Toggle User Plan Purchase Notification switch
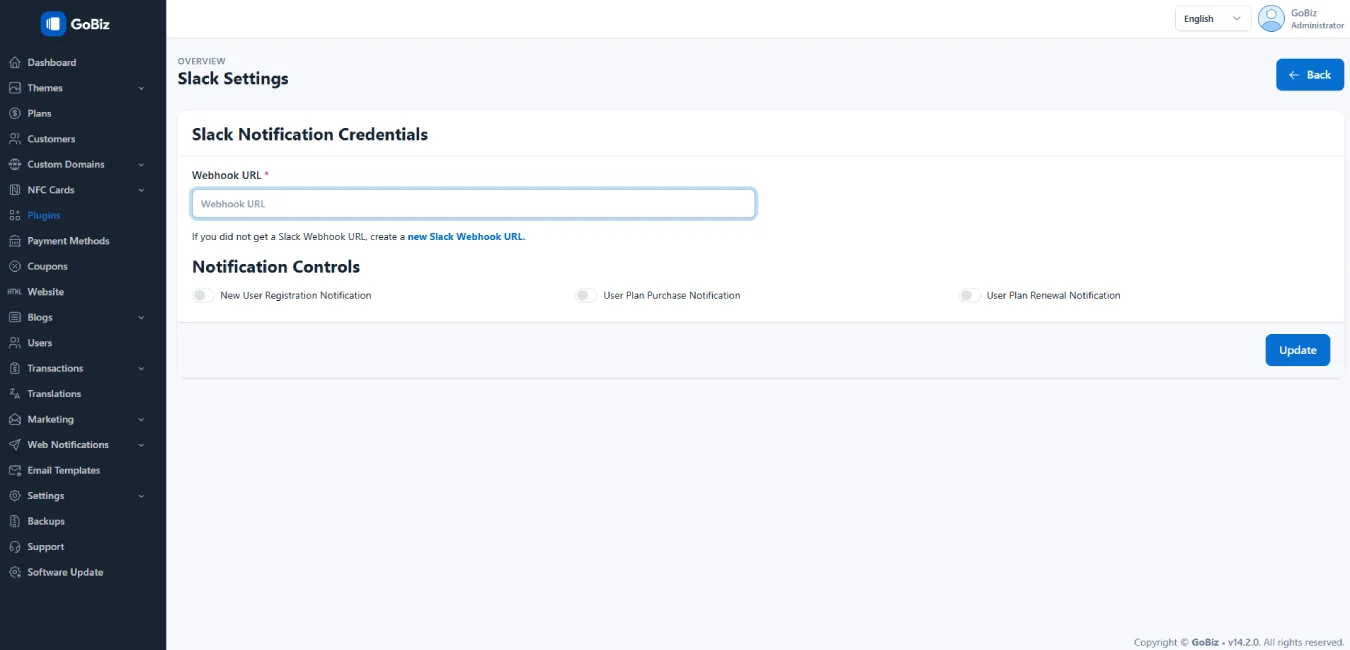The width and height of the screenshot is (1350, 650). click(x=586, y=295)
